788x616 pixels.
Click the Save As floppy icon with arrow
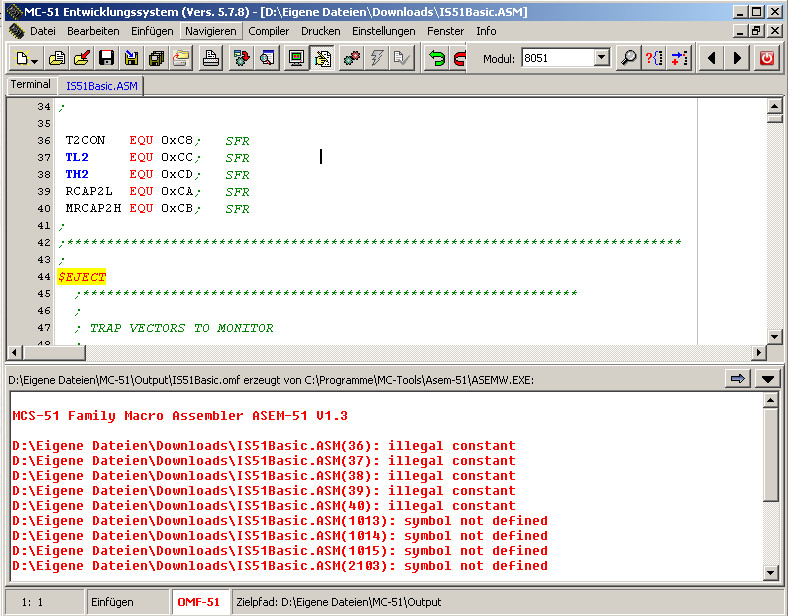pos(132,58)
